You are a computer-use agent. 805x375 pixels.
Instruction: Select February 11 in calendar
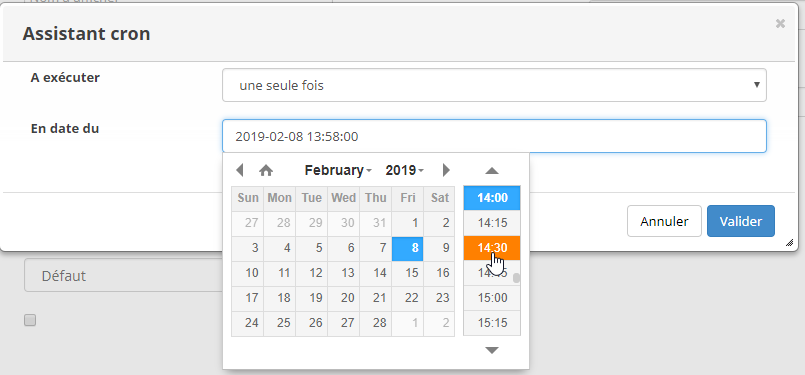click(x=280, y=274)
